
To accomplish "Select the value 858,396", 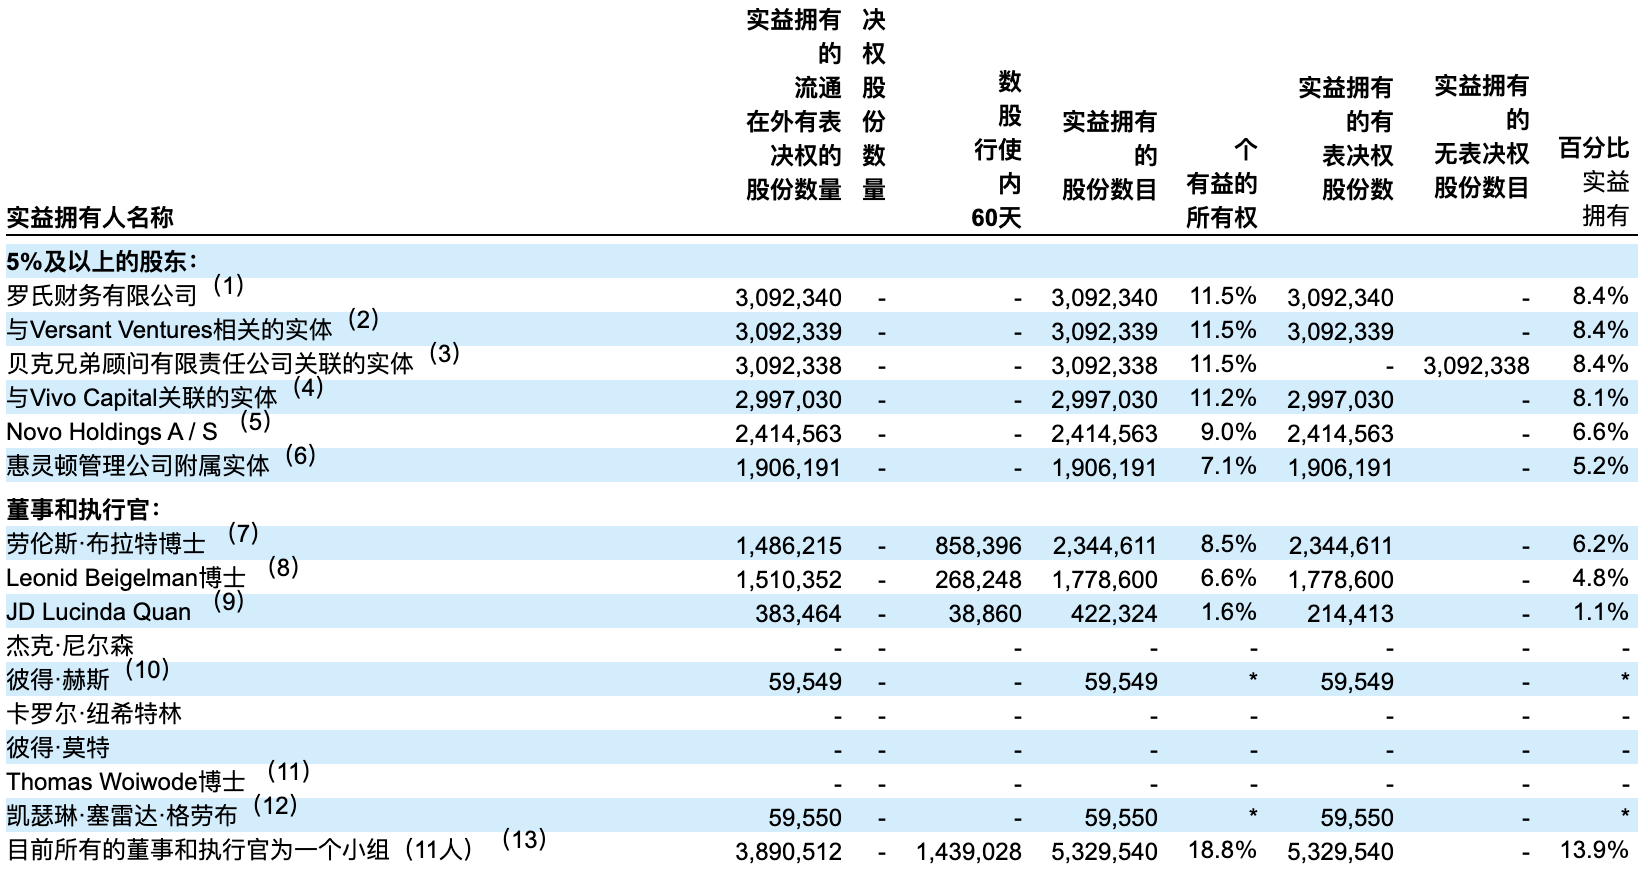I will pyautogui.click(x=979, y=546).
